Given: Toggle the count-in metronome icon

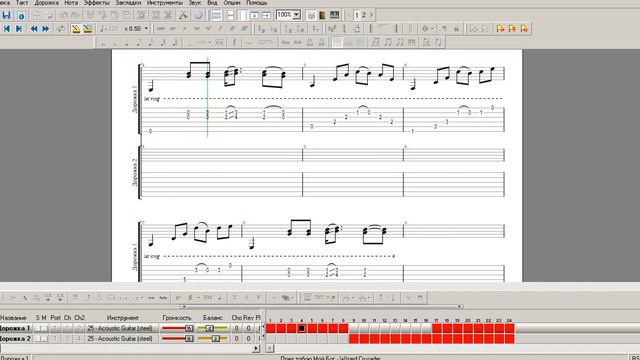Looking at the screenshot, I should (x=88, y=29).
